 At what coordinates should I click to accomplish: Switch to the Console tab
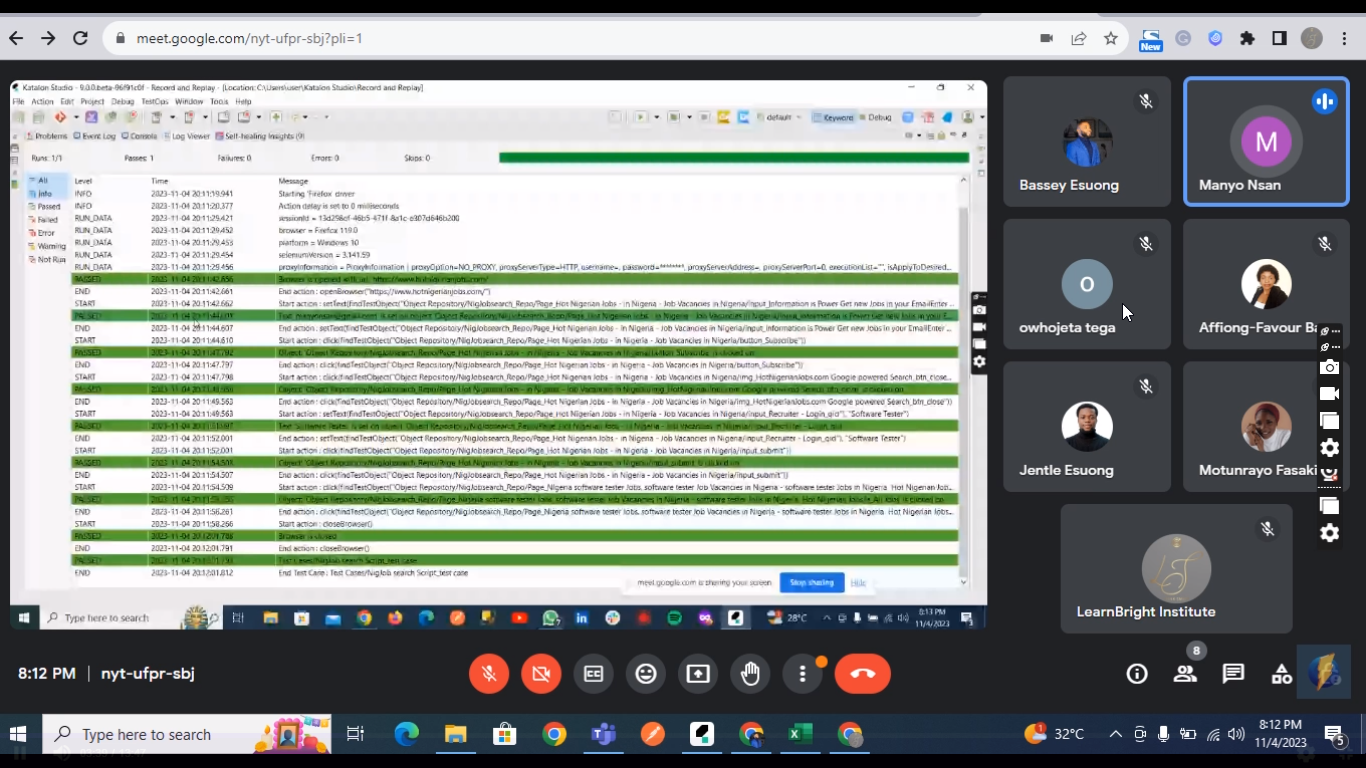(139, 136)
